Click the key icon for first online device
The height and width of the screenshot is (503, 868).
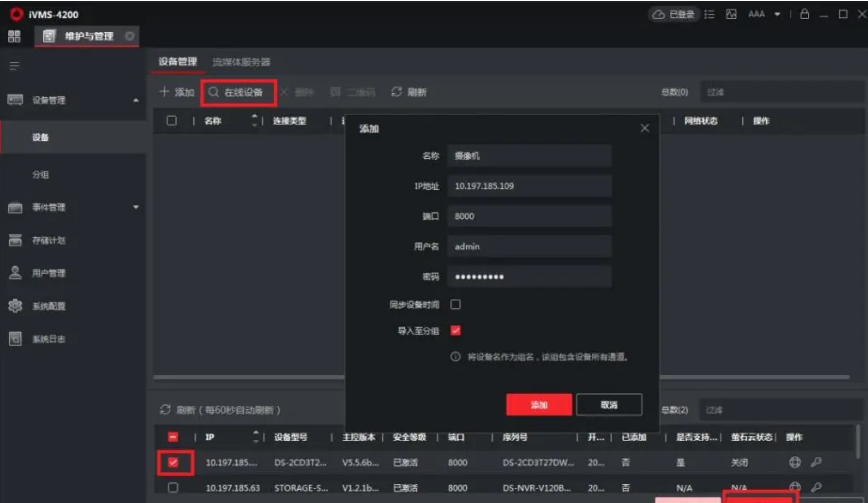click(815, 462)
